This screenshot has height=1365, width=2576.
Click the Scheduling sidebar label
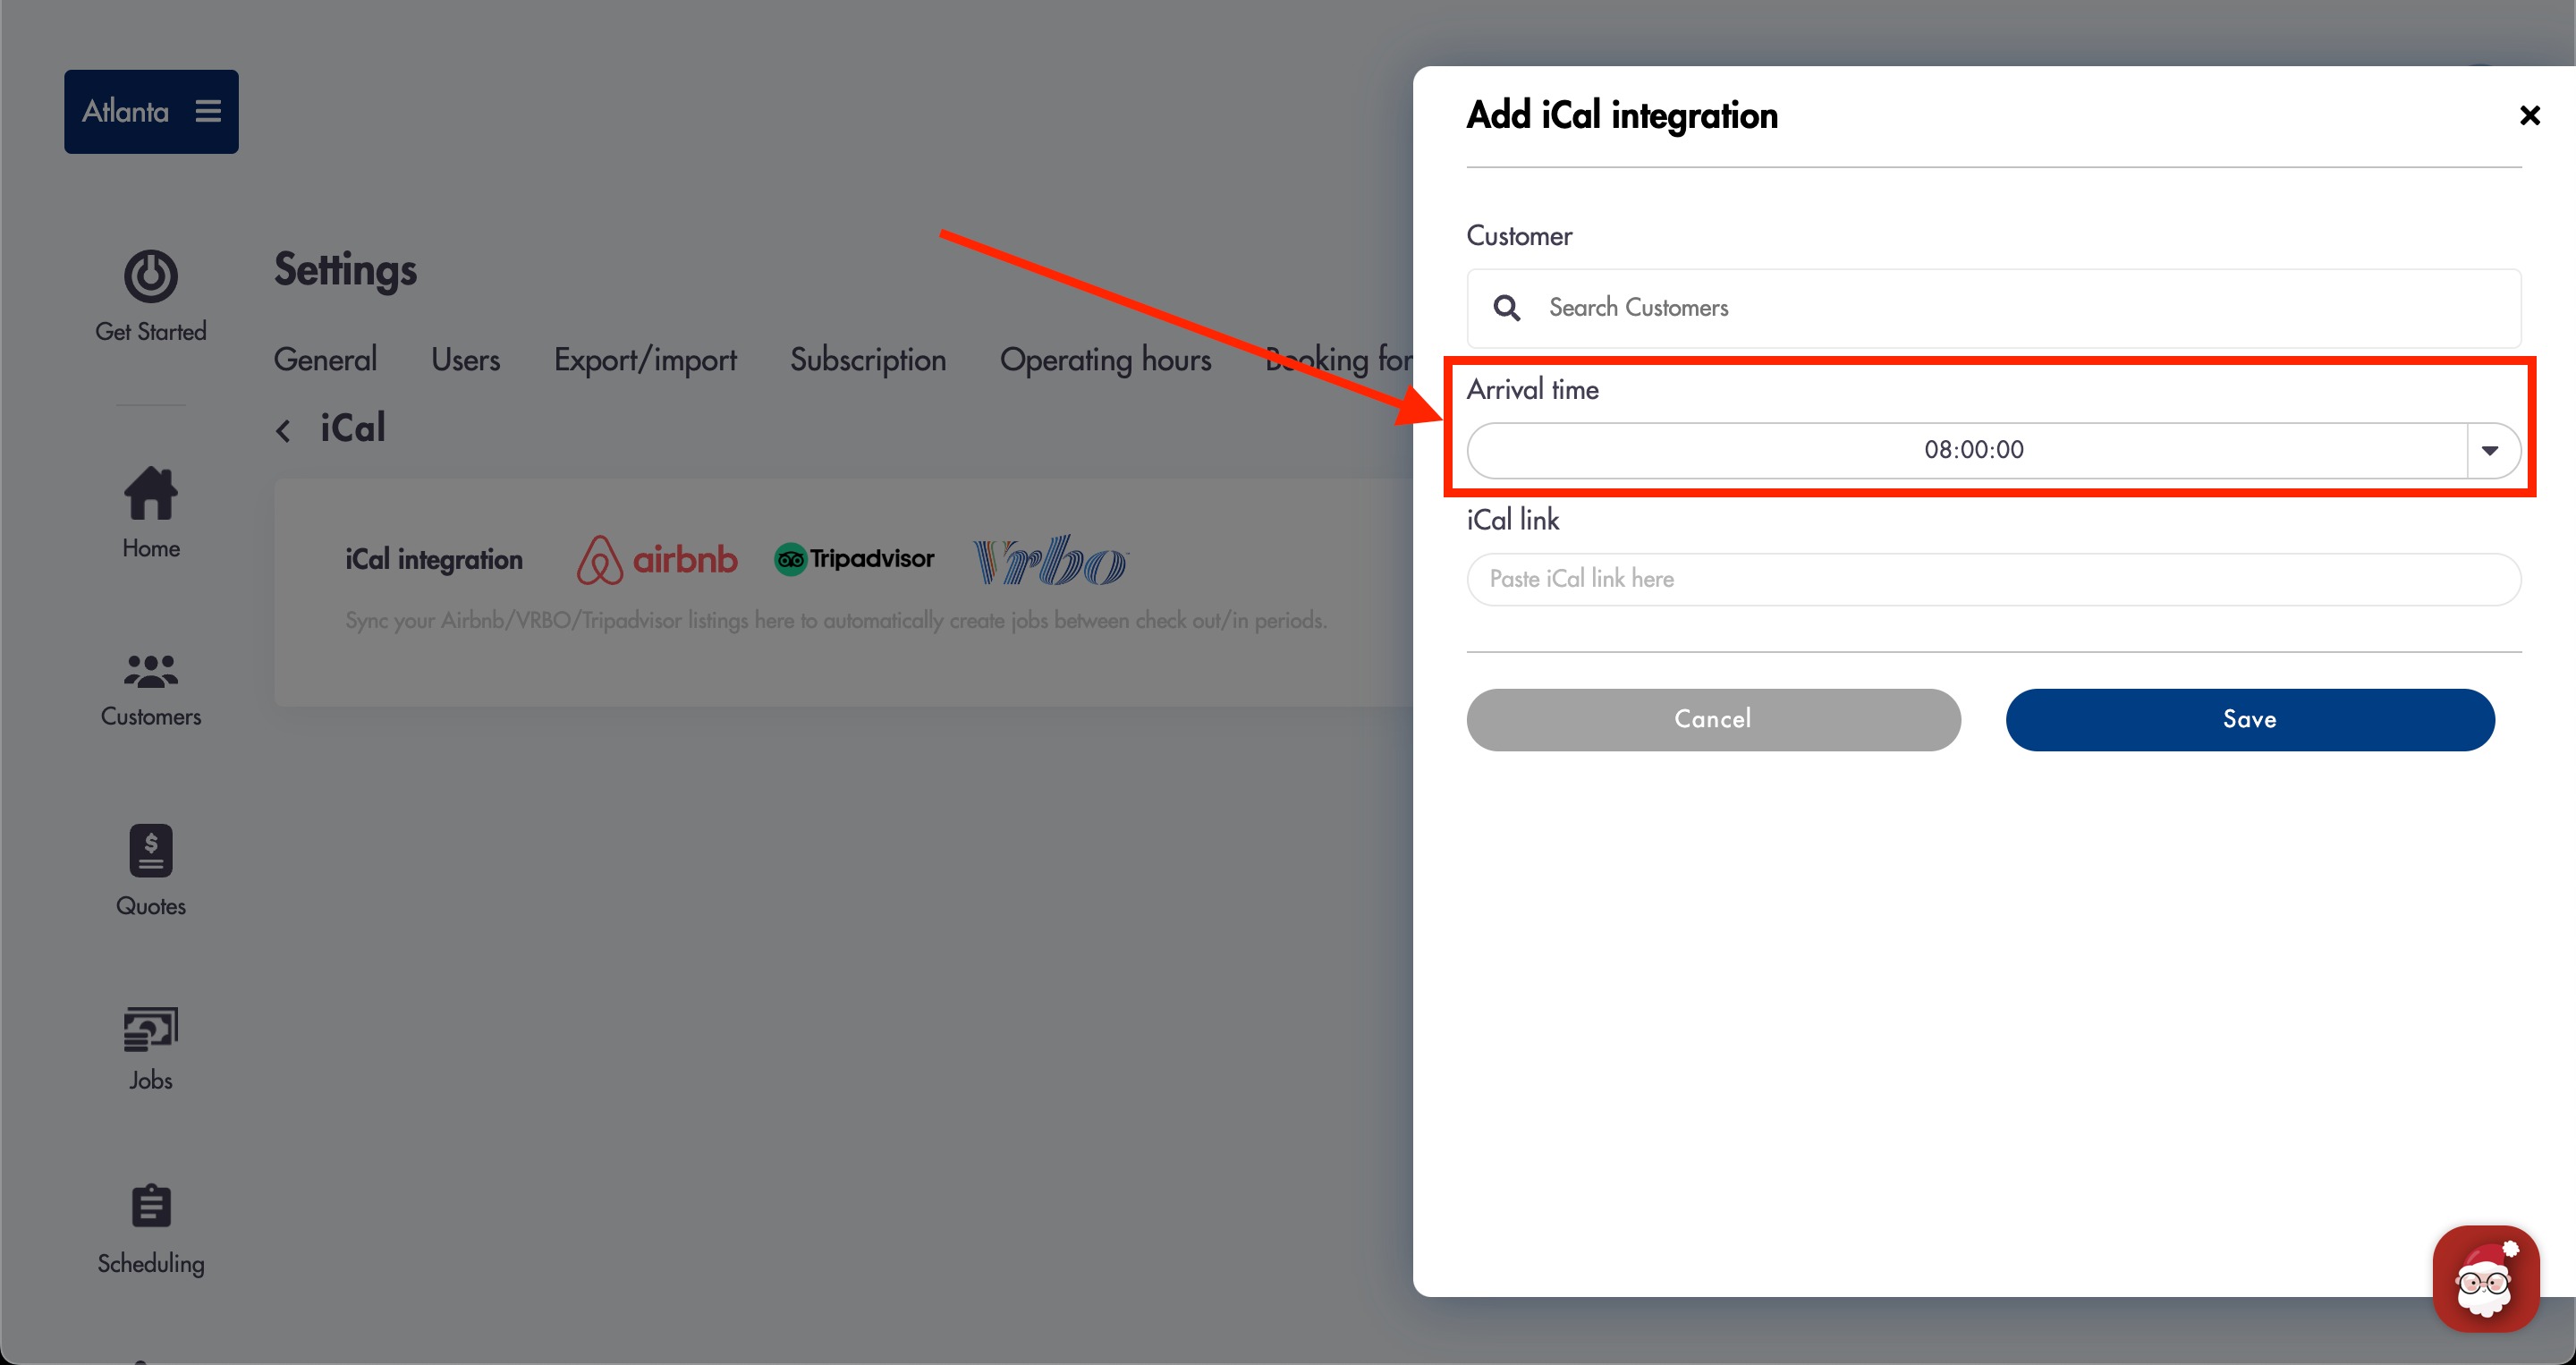(151, 1263)
